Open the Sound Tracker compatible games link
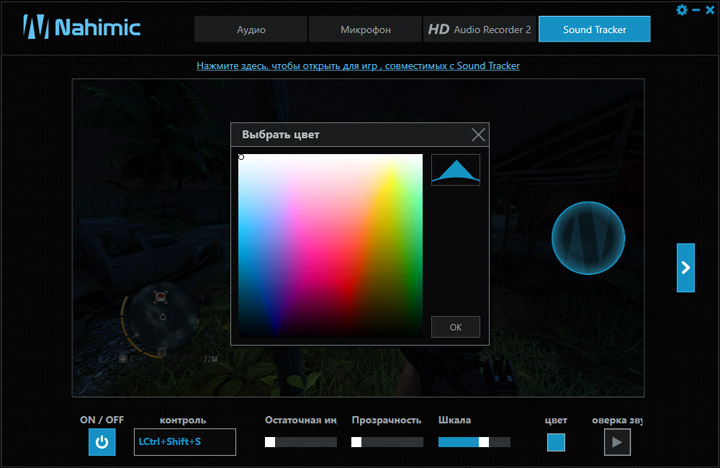 point(358,66)
